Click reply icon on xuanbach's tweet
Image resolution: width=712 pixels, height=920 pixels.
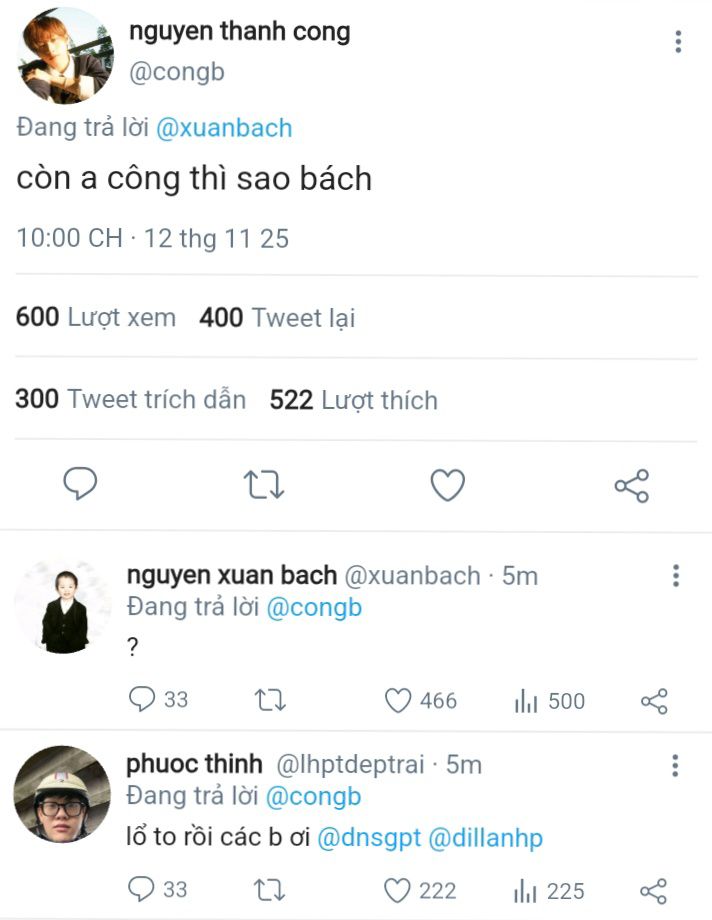click(144, 700)
